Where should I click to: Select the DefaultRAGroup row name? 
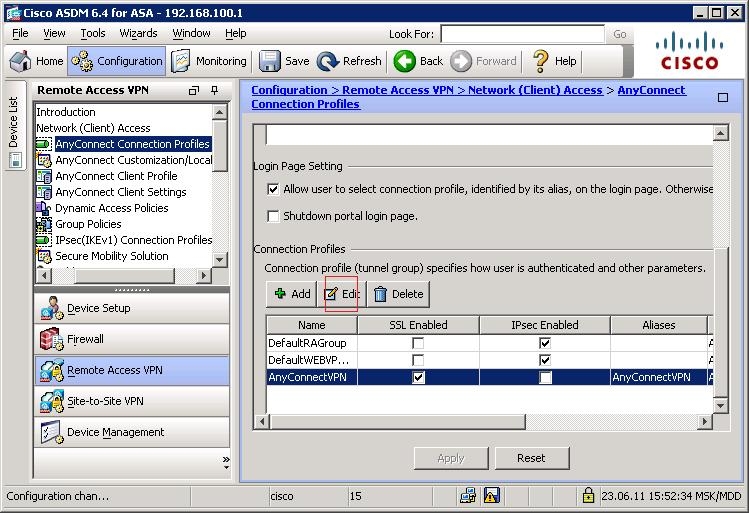click(x=311, y=343)
